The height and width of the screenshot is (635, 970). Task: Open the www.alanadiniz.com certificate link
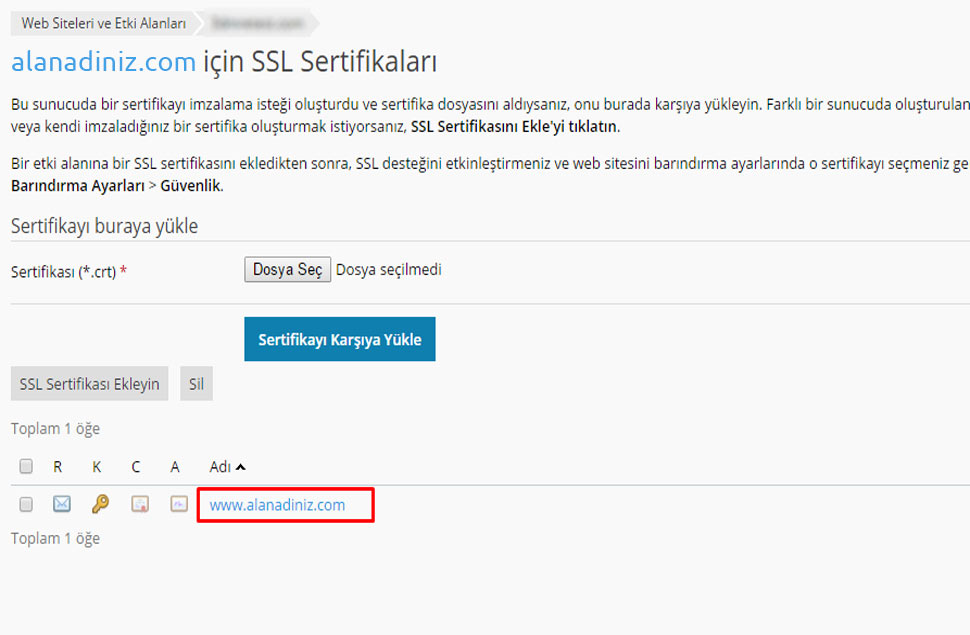277,505
